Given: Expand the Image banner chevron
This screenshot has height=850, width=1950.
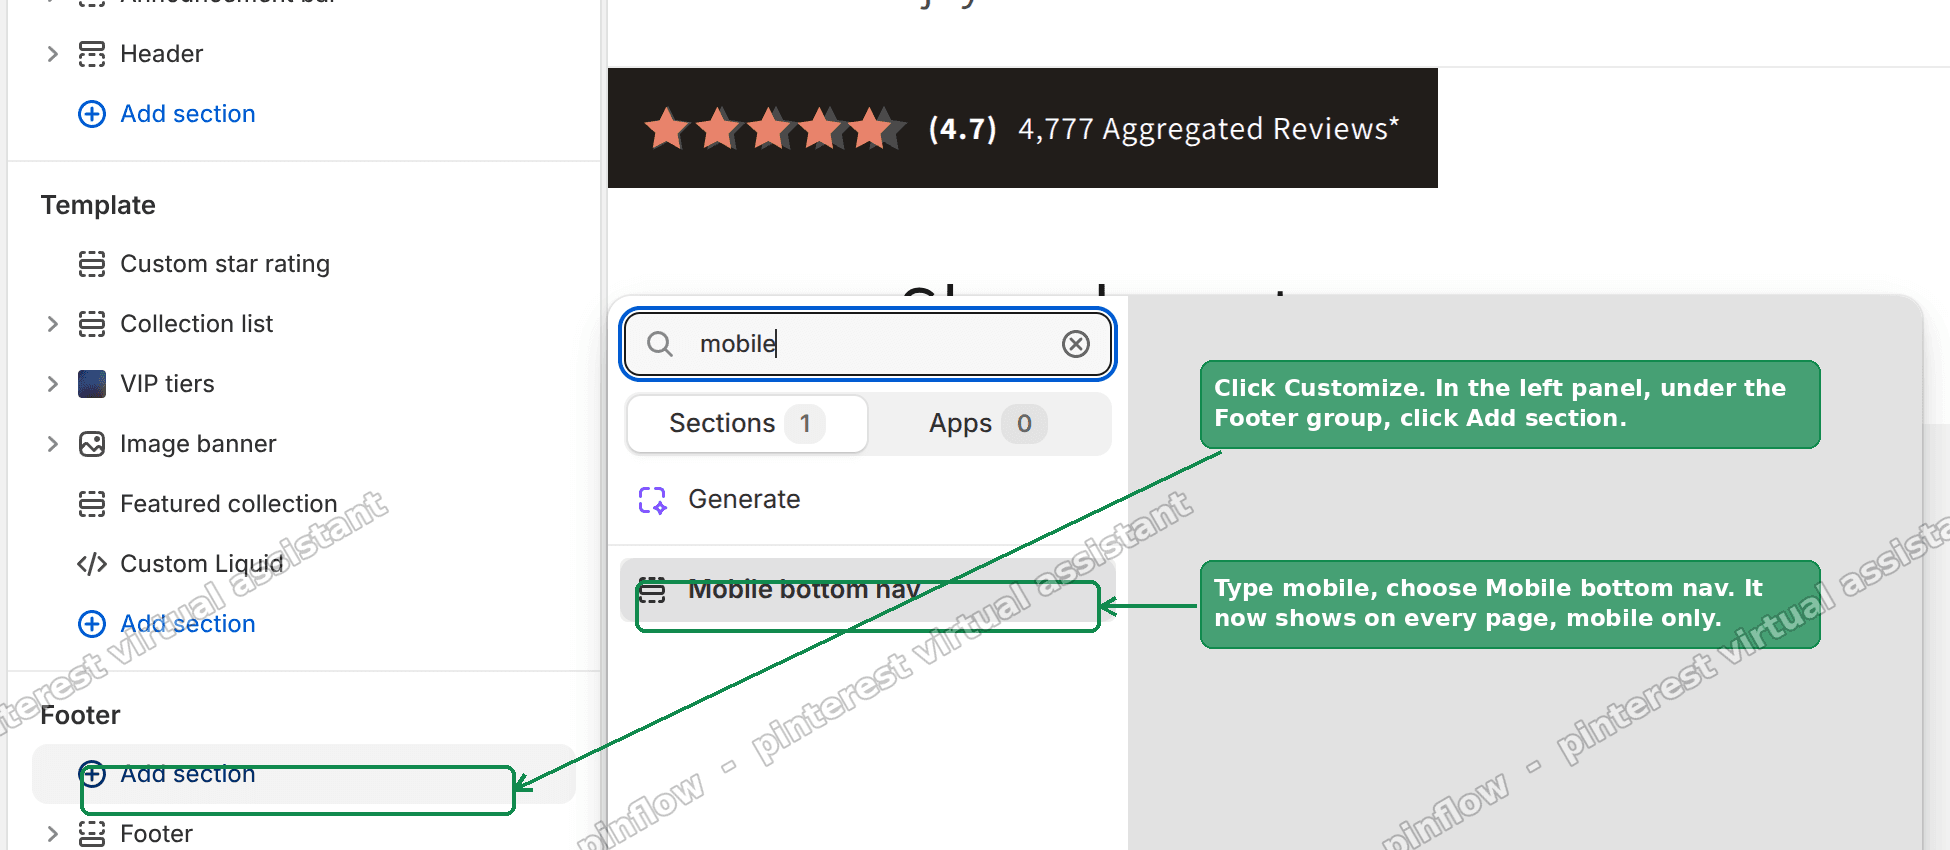Looking at the screenshot, I should (x=53, y=444).
